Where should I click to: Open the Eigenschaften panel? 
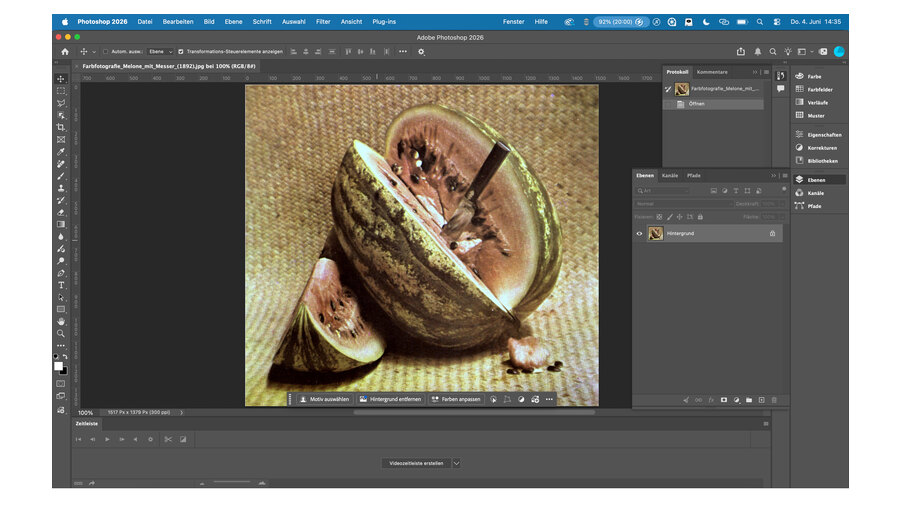click(818, 135)
